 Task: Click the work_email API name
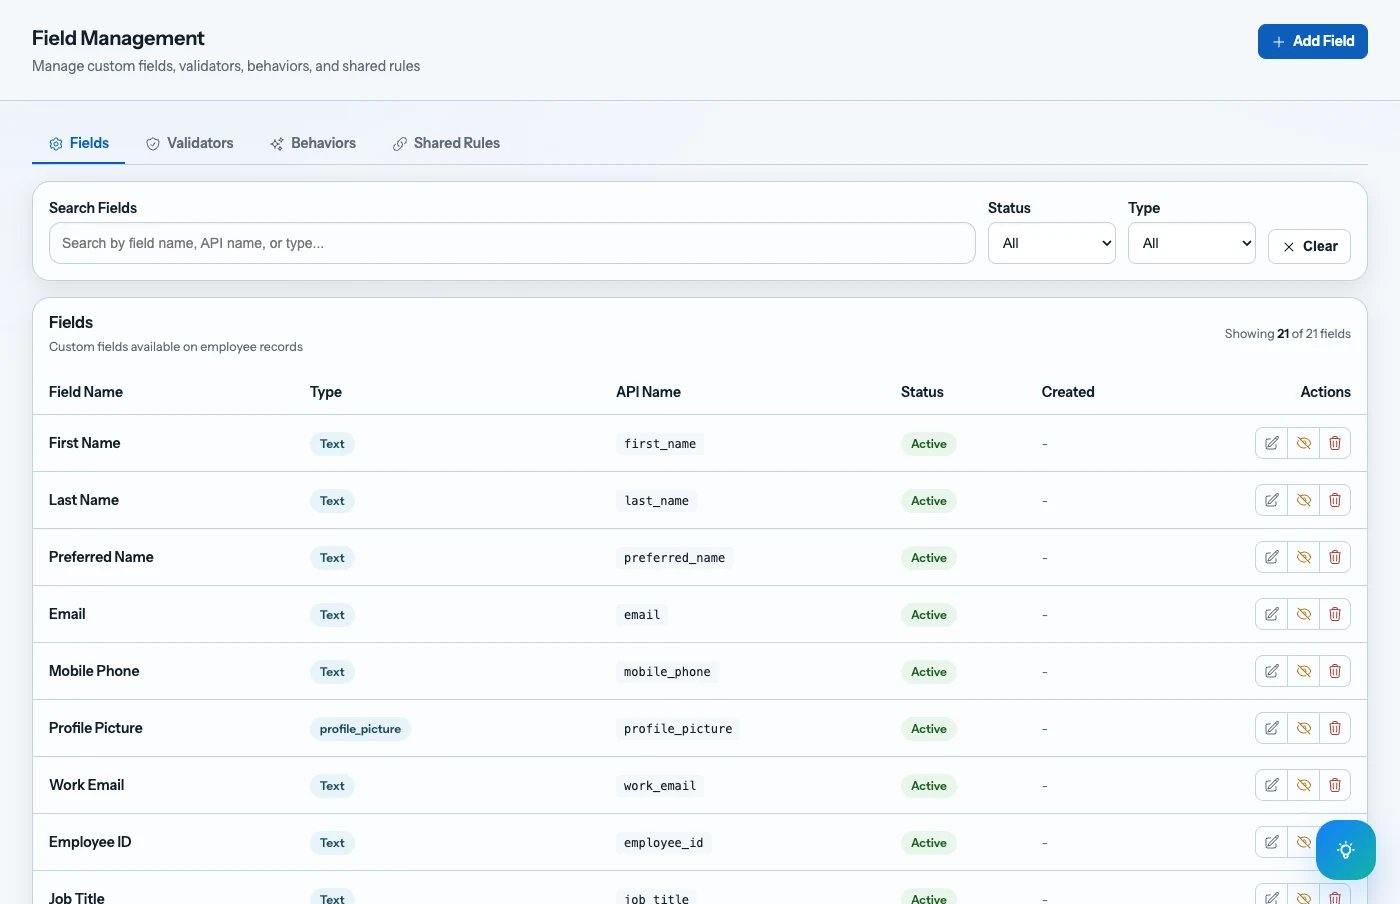pos(660,786)
